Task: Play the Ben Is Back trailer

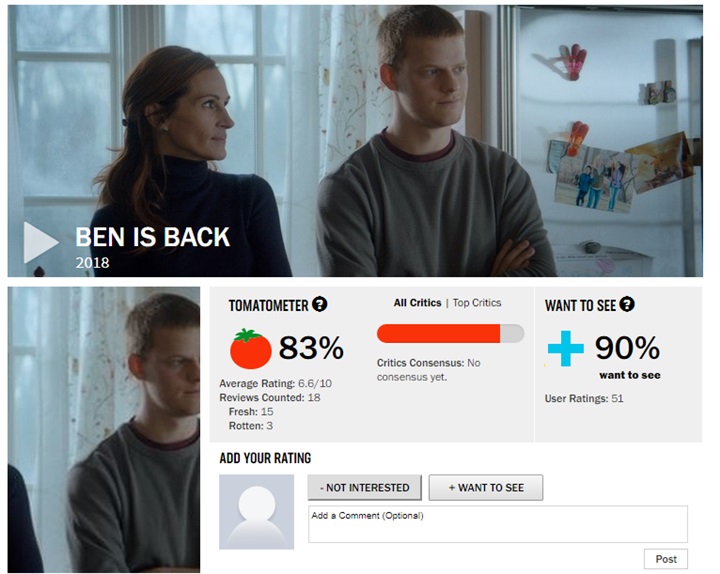Action: (40, 242)
